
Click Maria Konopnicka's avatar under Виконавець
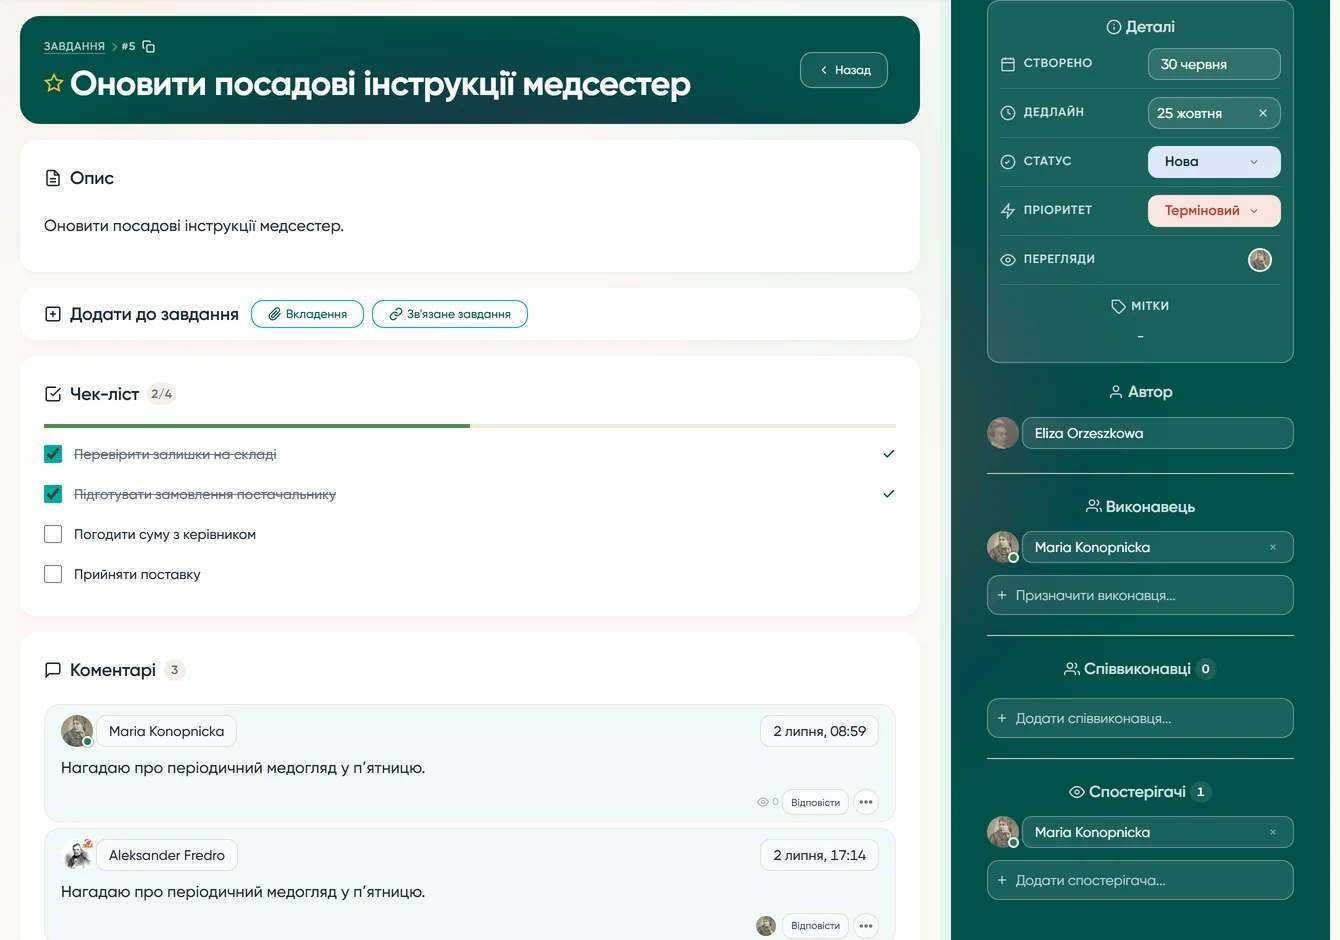[x=1003, y=547]
